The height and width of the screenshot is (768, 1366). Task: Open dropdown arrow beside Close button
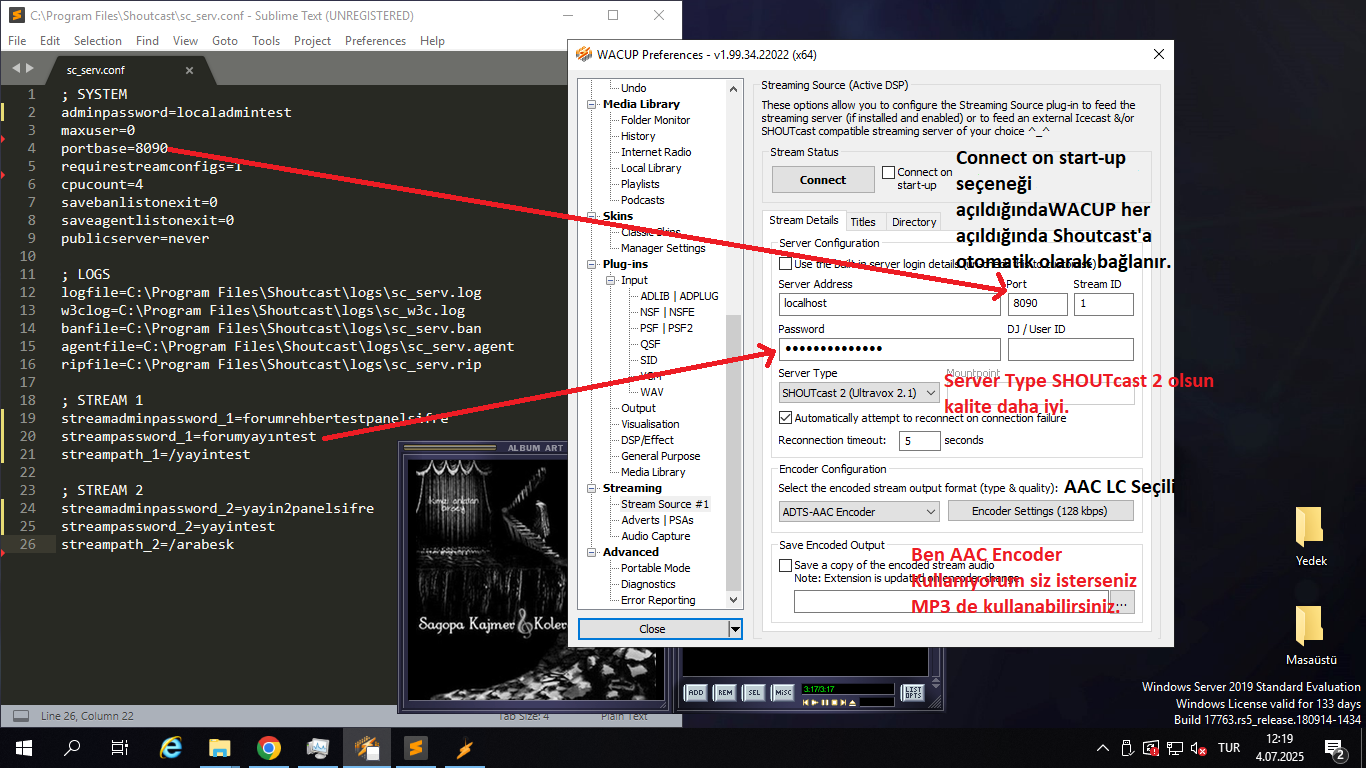pyautogui.click(x=736, y=628)
